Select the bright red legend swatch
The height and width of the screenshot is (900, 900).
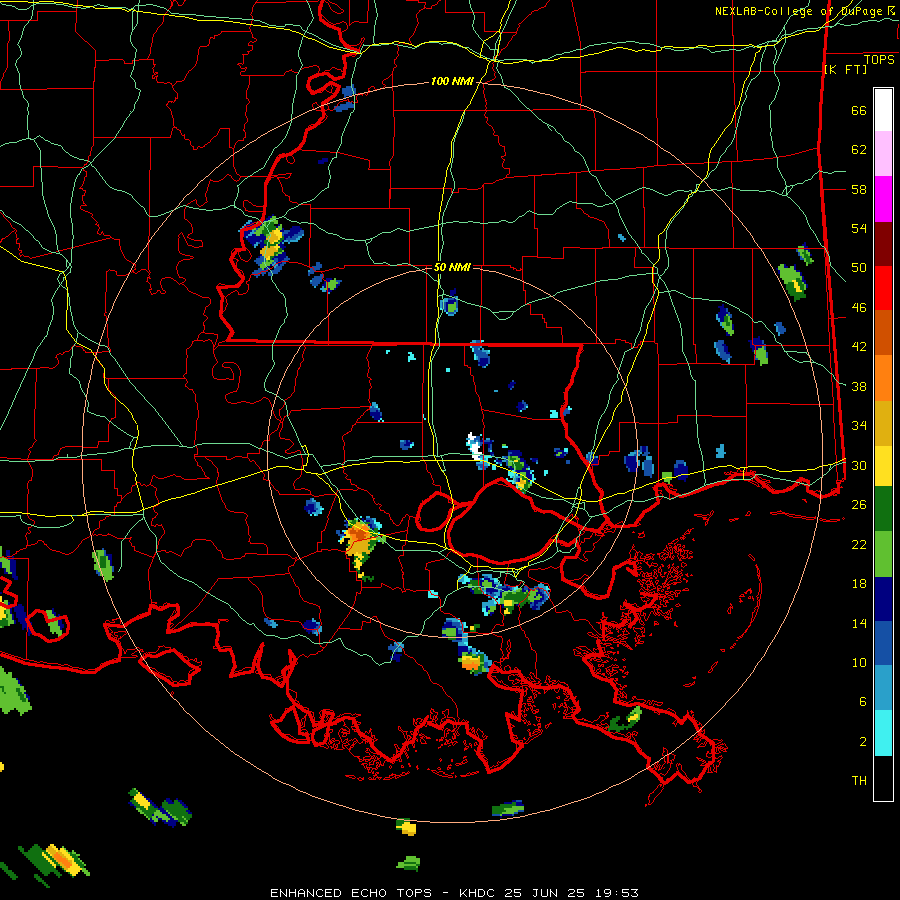pos(883,288)
